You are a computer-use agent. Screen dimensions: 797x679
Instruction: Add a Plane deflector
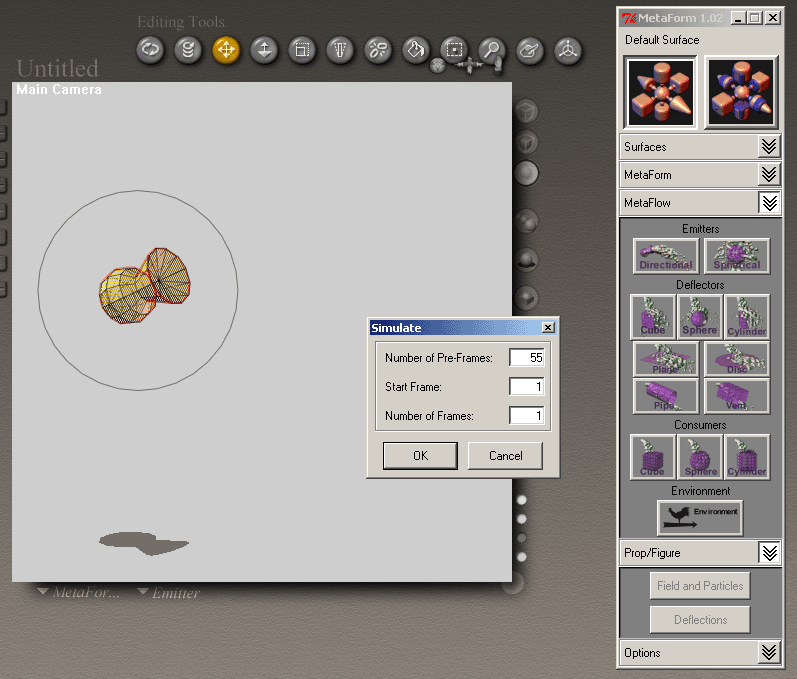665,359
